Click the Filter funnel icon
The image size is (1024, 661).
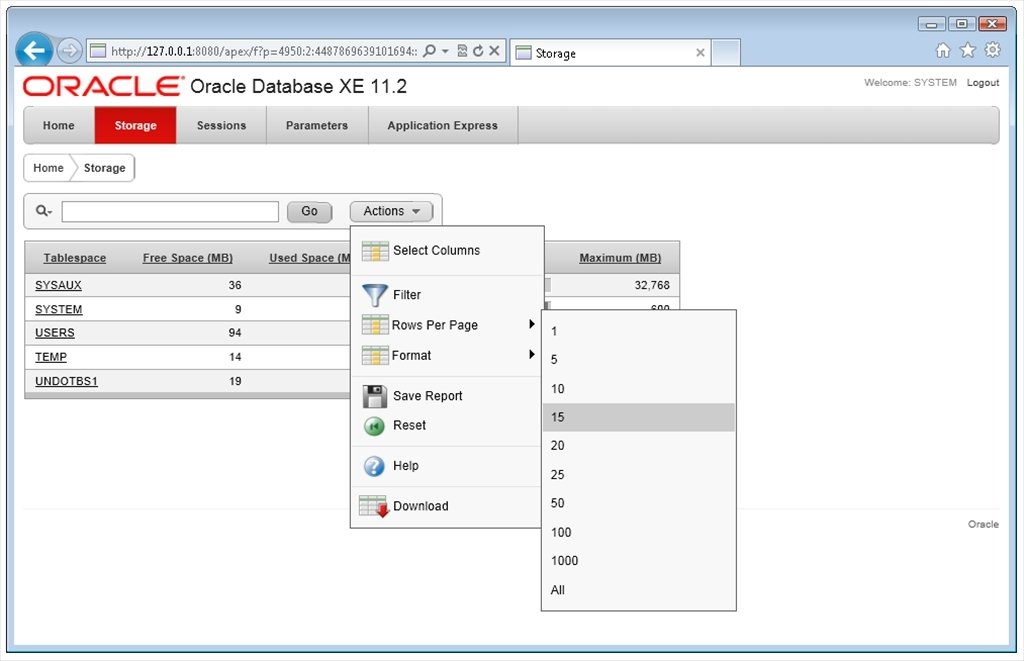375,295
